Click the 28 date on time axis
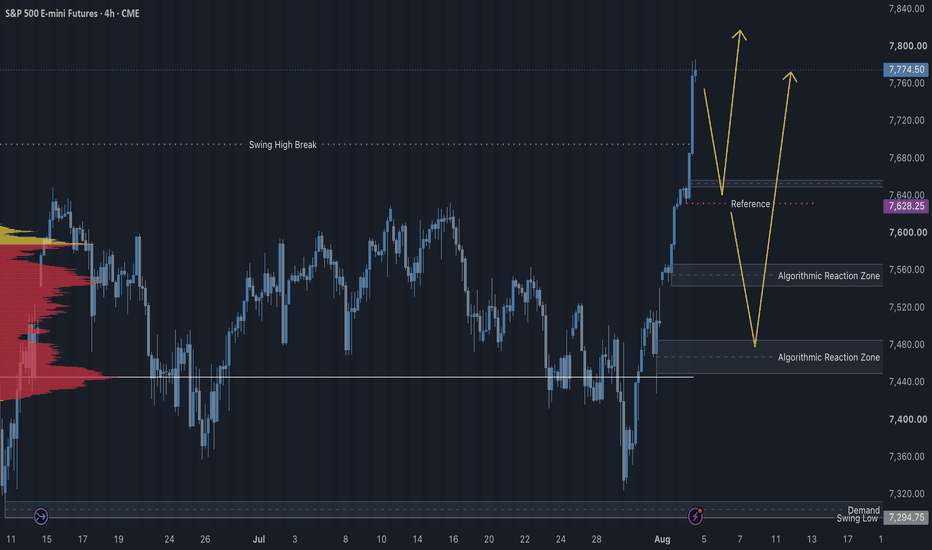Viewport: 932px width, 550px height. coord(596,539)
